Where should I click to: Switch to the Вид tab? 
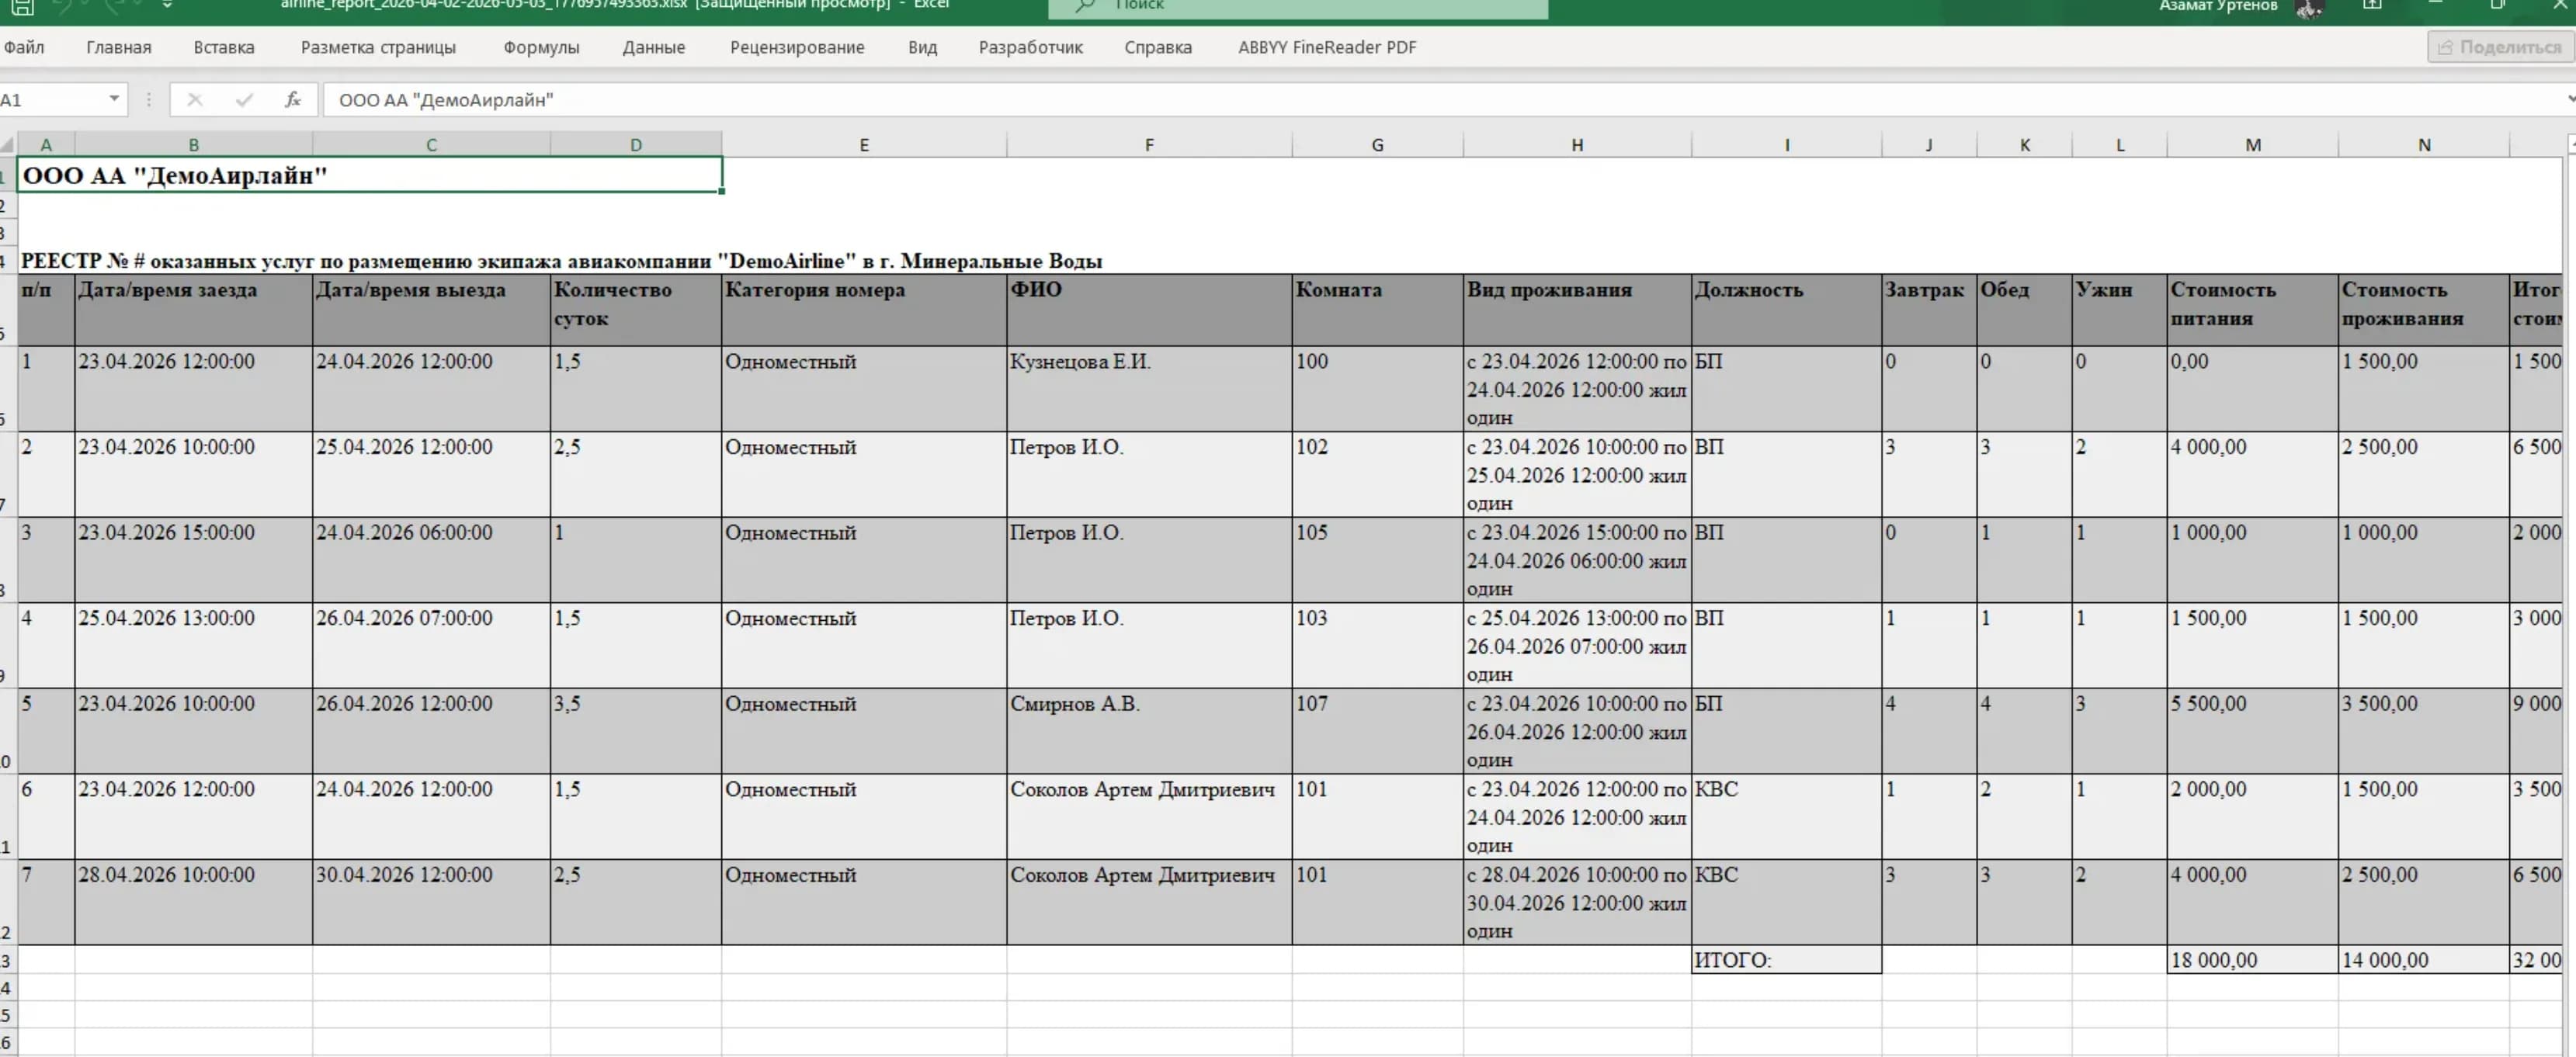coord(923,47)
